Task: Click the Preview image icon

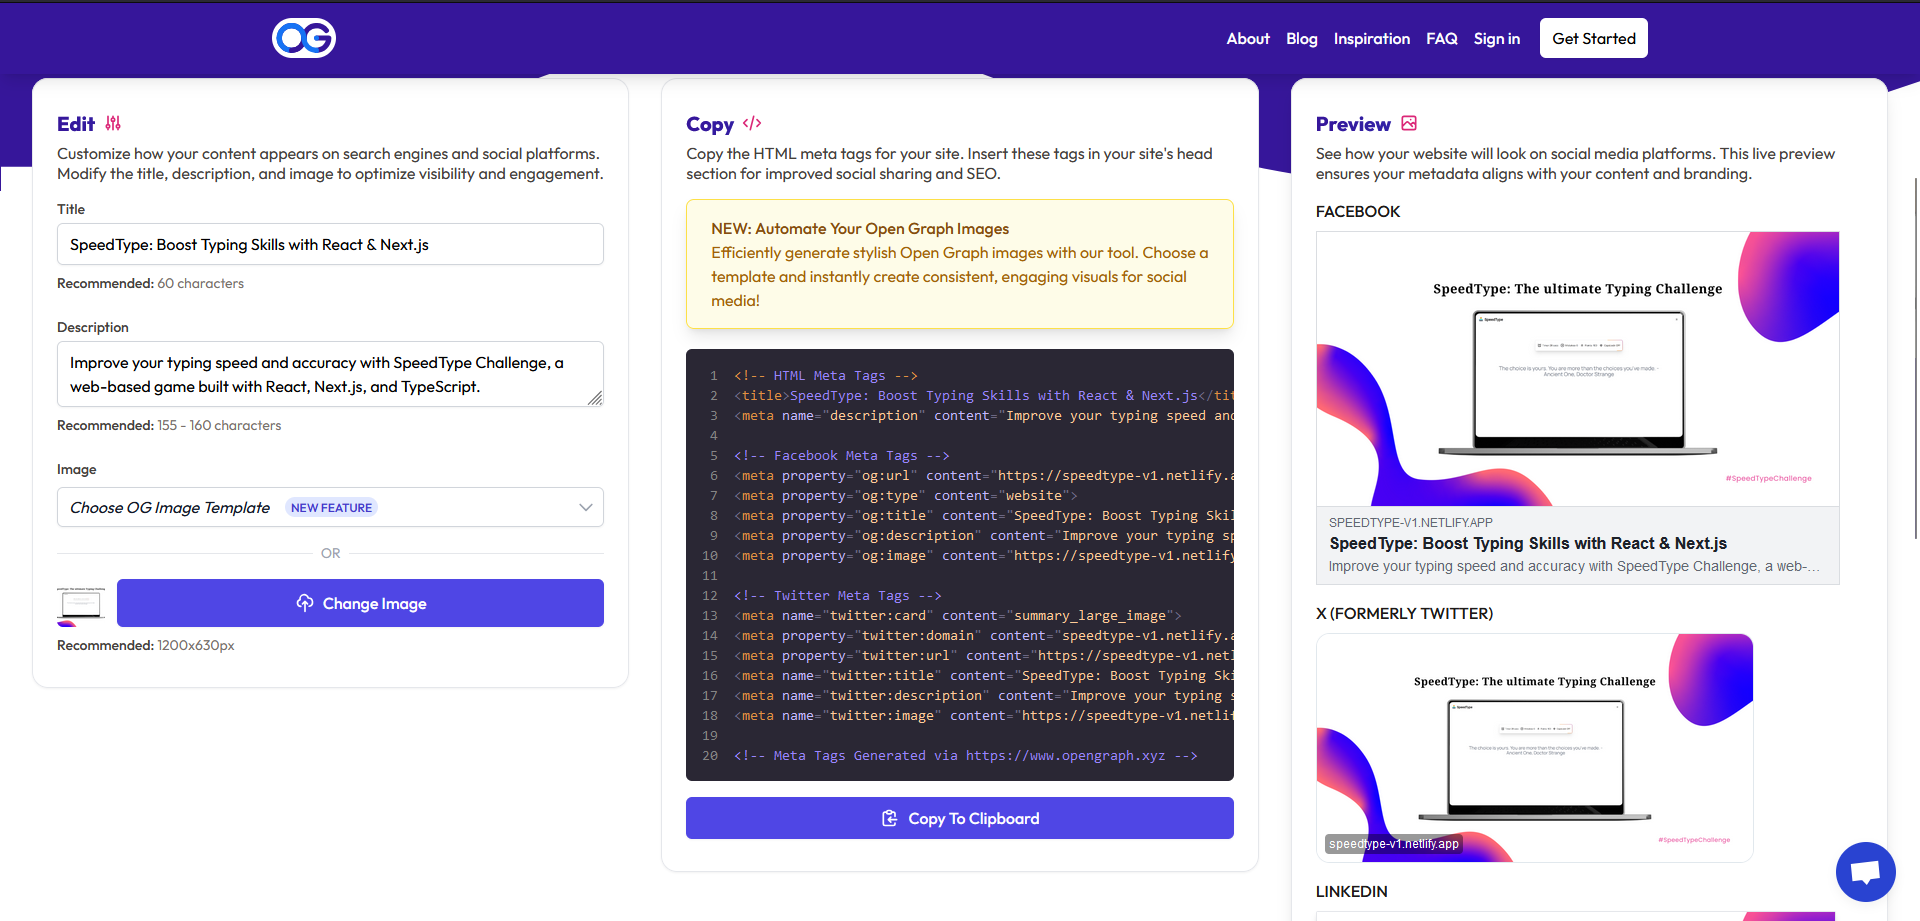Action: coord(1409,123)
